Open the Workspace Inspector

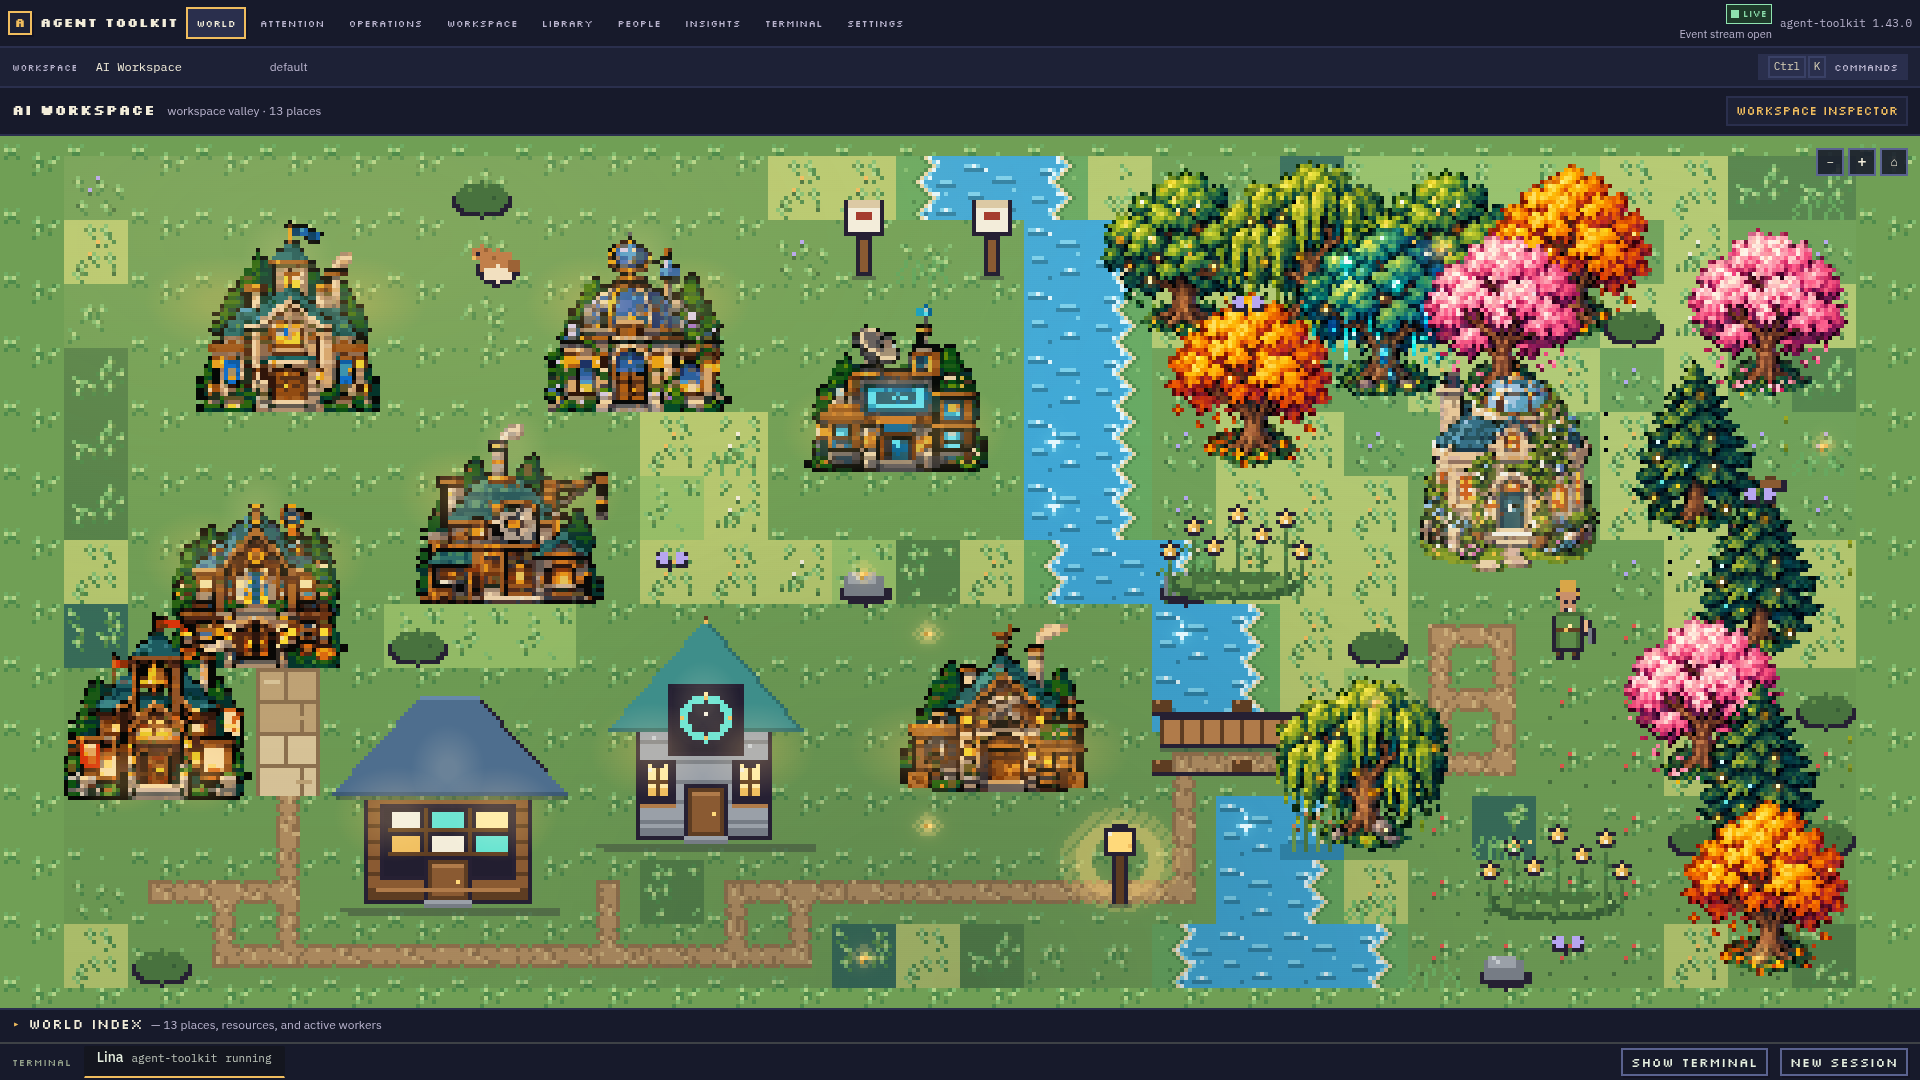(1817, 111)
